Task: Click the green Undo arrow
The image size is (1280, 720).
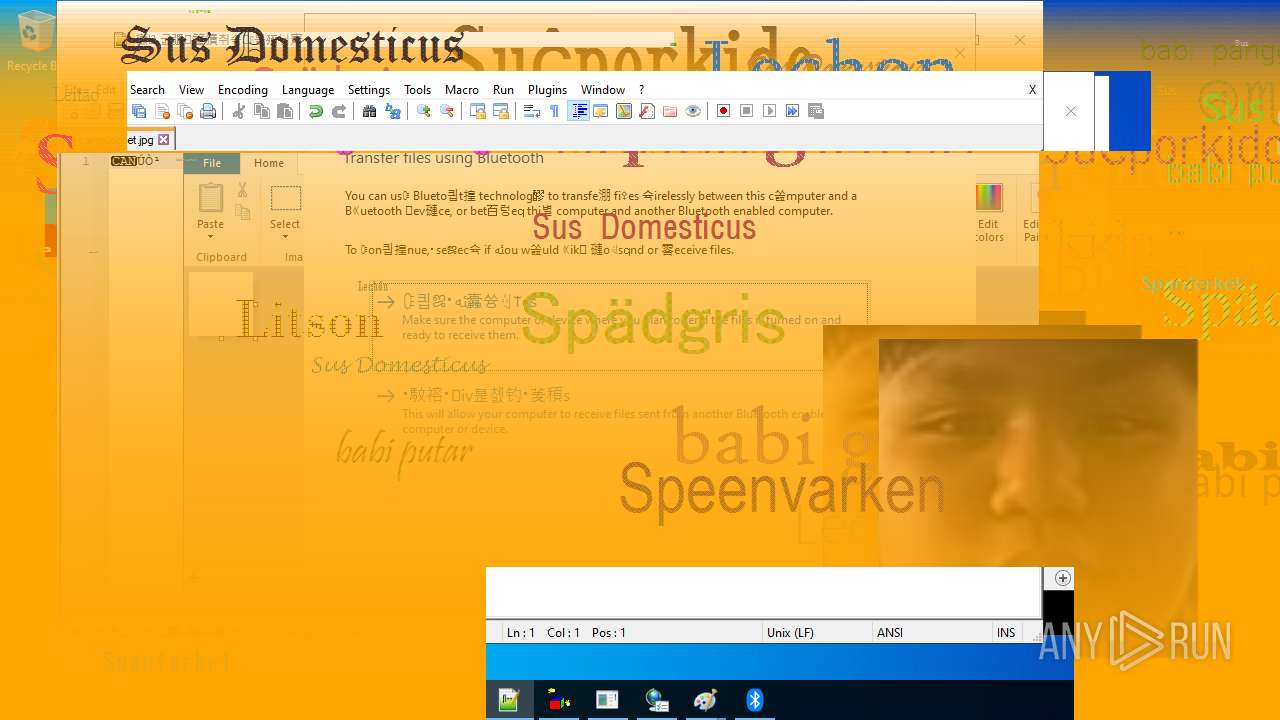Action: pyautogui.click(x=315, y=111)
